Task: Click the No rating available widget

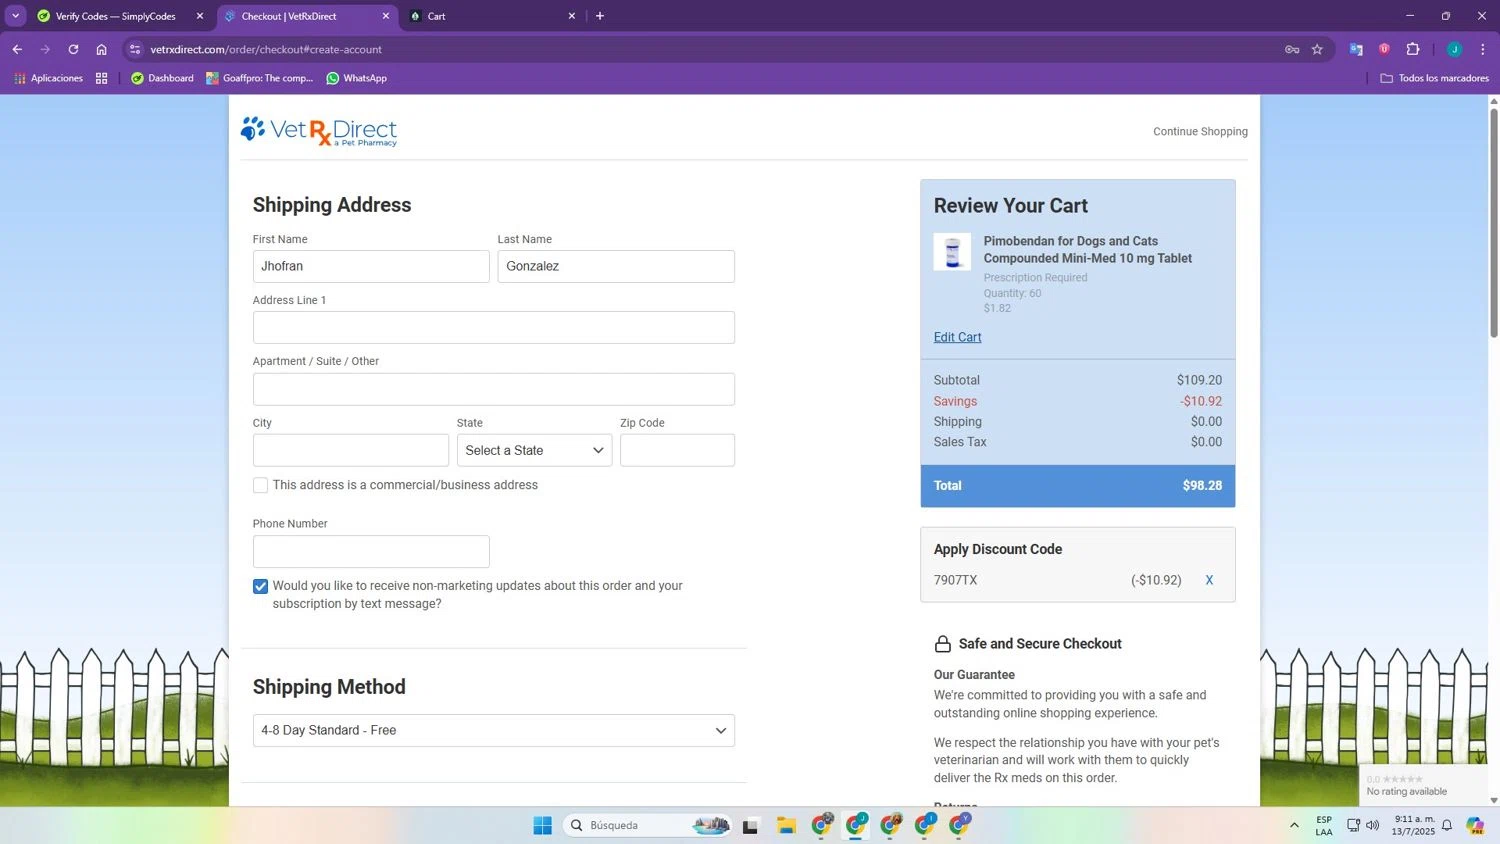Action: (x=1423, y=785)
